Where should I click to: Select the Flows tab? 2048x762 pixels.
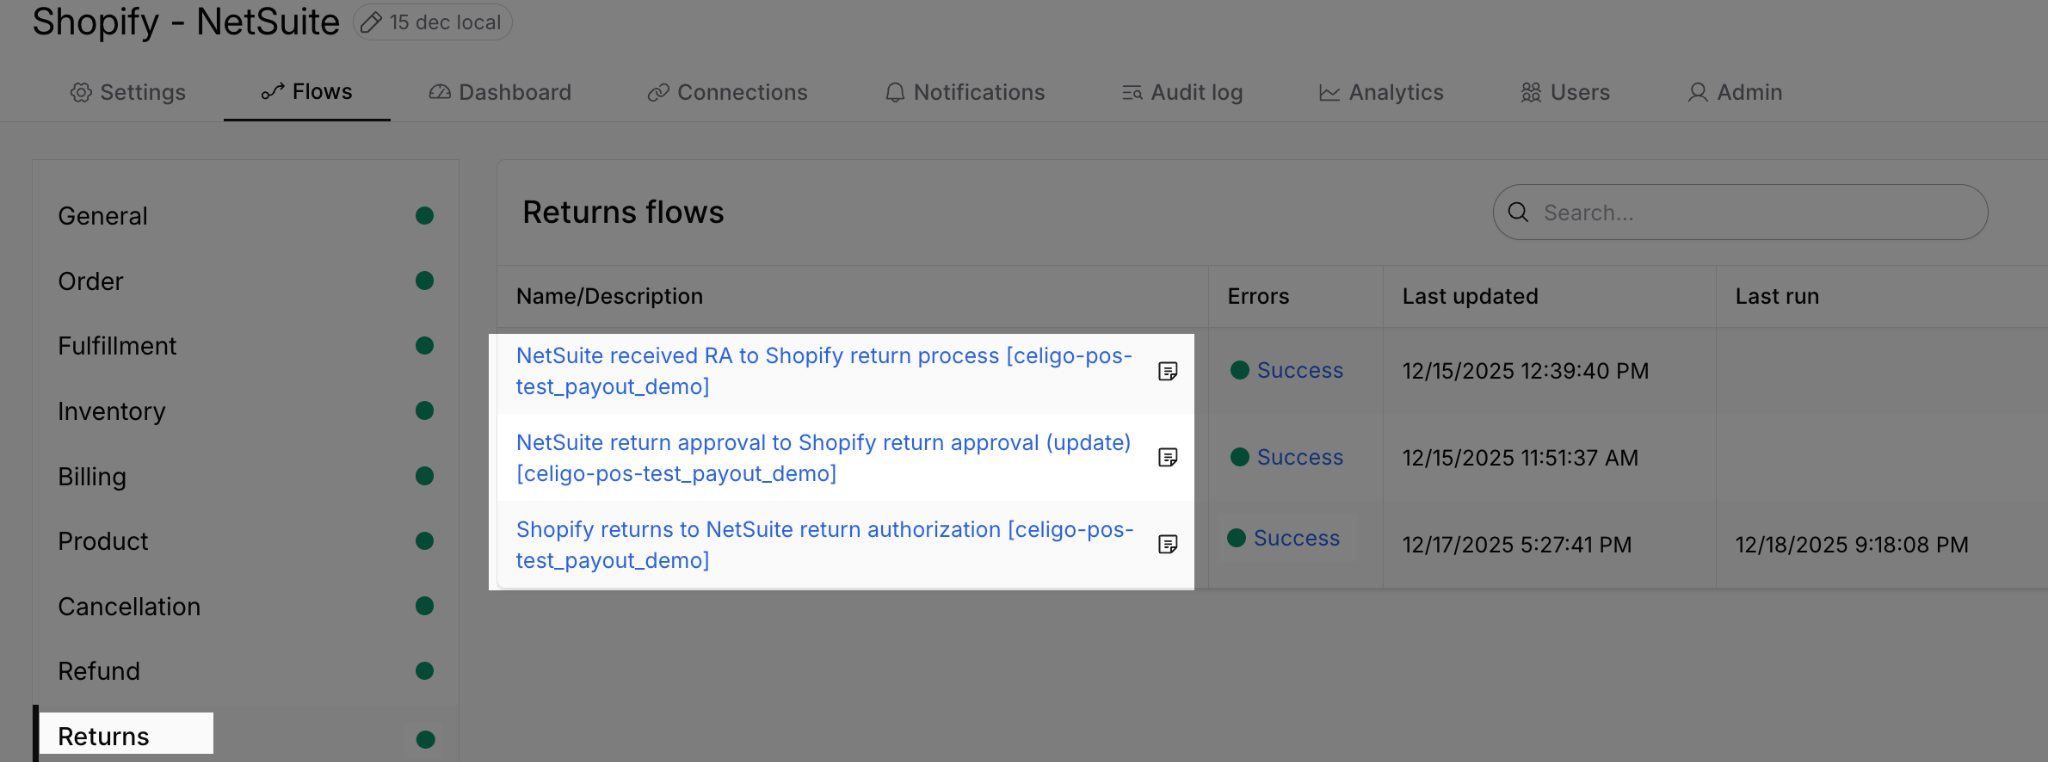[307, 92]
